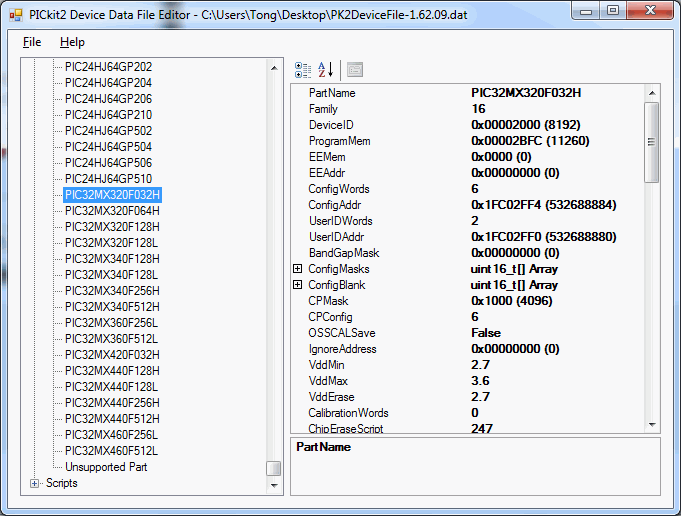This screenshot has width=681, height=516.
Task: Click the device tree scroll down arrow
Action: coord(274,485)
